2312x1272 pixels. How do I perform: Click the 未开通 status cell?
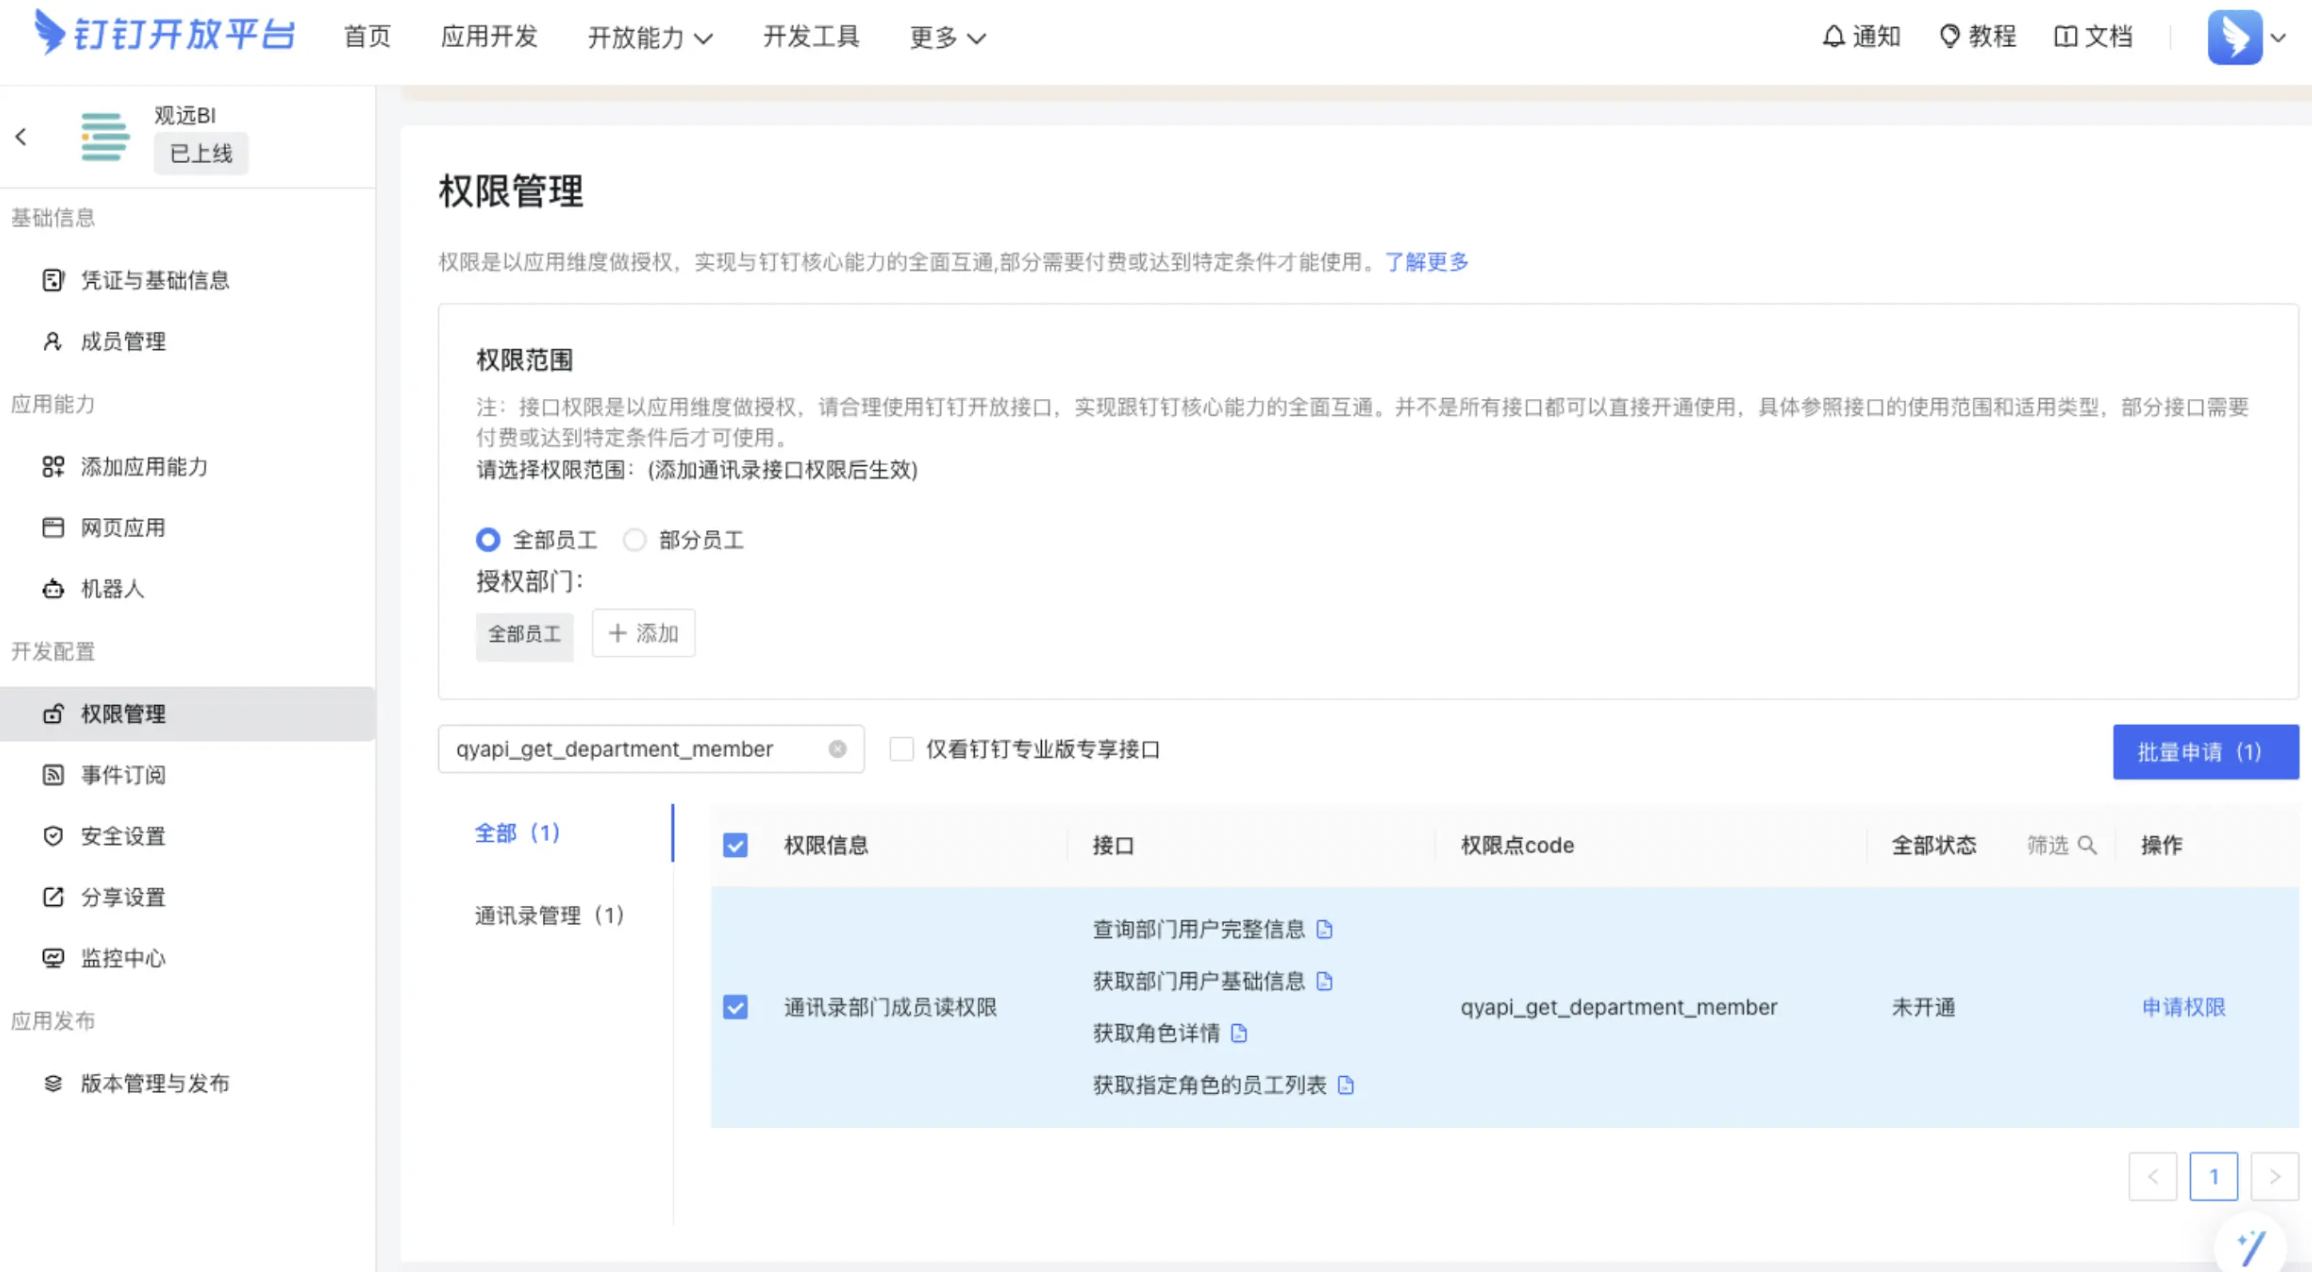(x=1923, y=1007)
